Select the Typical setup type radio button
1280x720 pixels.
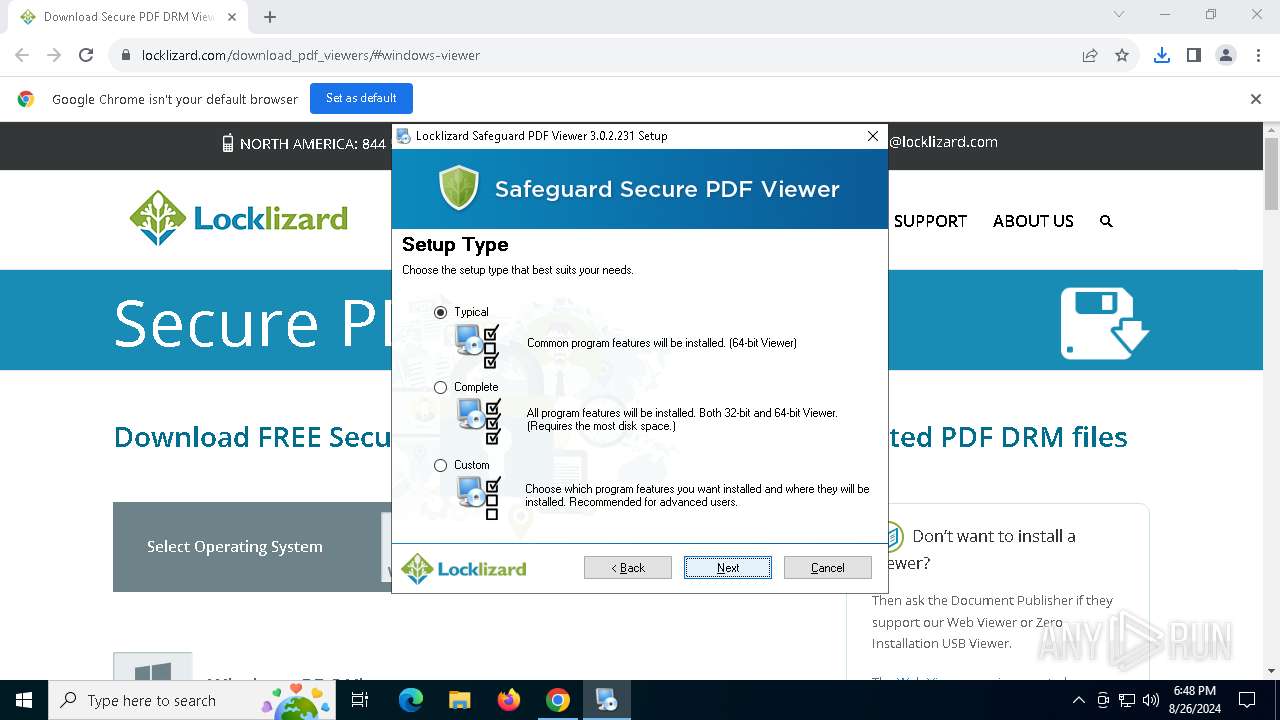pyautogui.click(x=441, y=312)
